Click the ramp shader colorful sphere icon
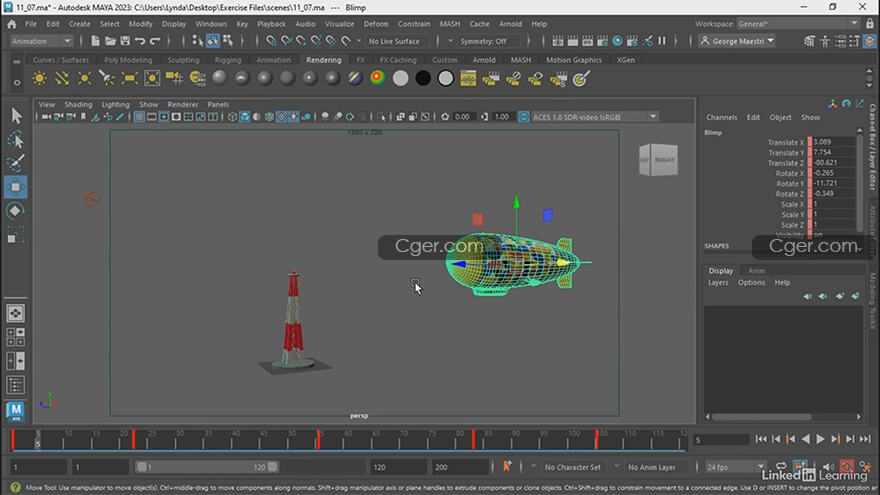 (378, 78)
